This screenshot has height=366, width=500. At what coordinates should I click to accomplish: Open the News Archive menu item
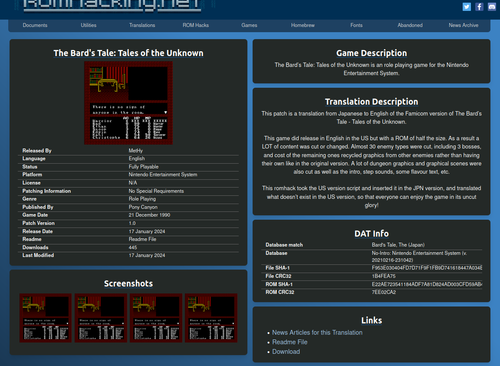tap(463, 25)
